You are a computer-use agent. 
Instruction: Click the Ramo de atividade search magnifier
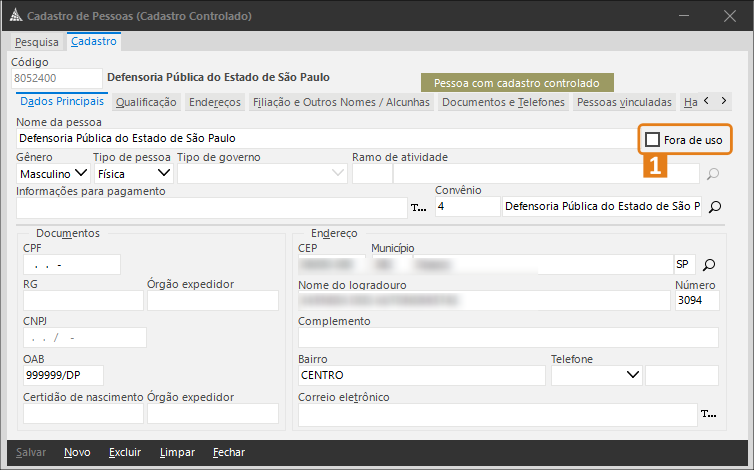click(x=713, y=174)
